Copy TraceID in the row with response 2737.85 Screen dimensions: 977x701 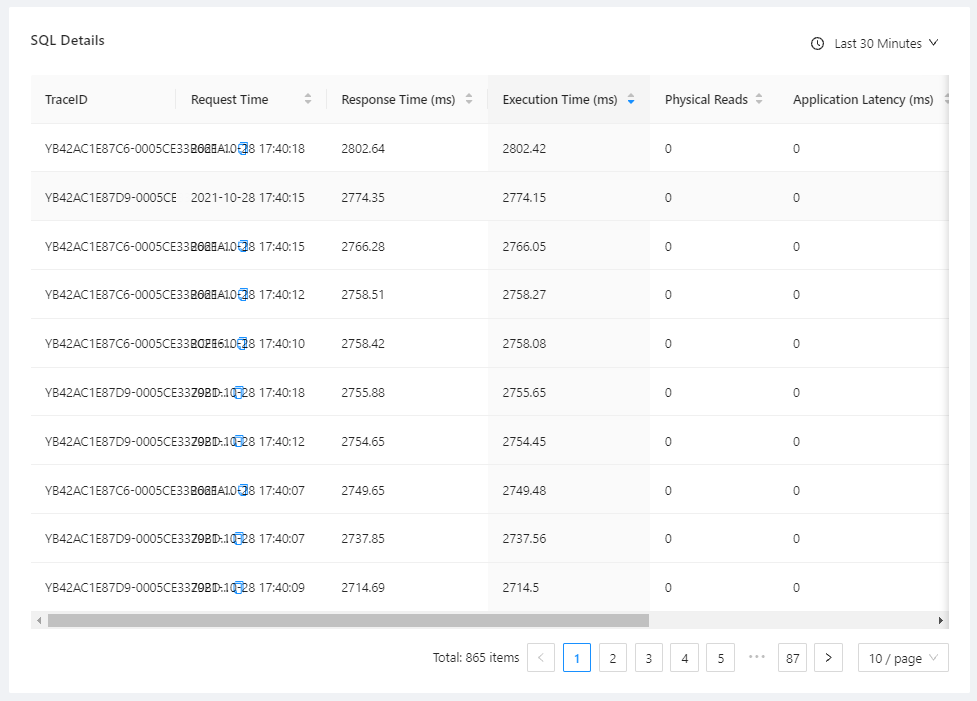click(238, 538)
